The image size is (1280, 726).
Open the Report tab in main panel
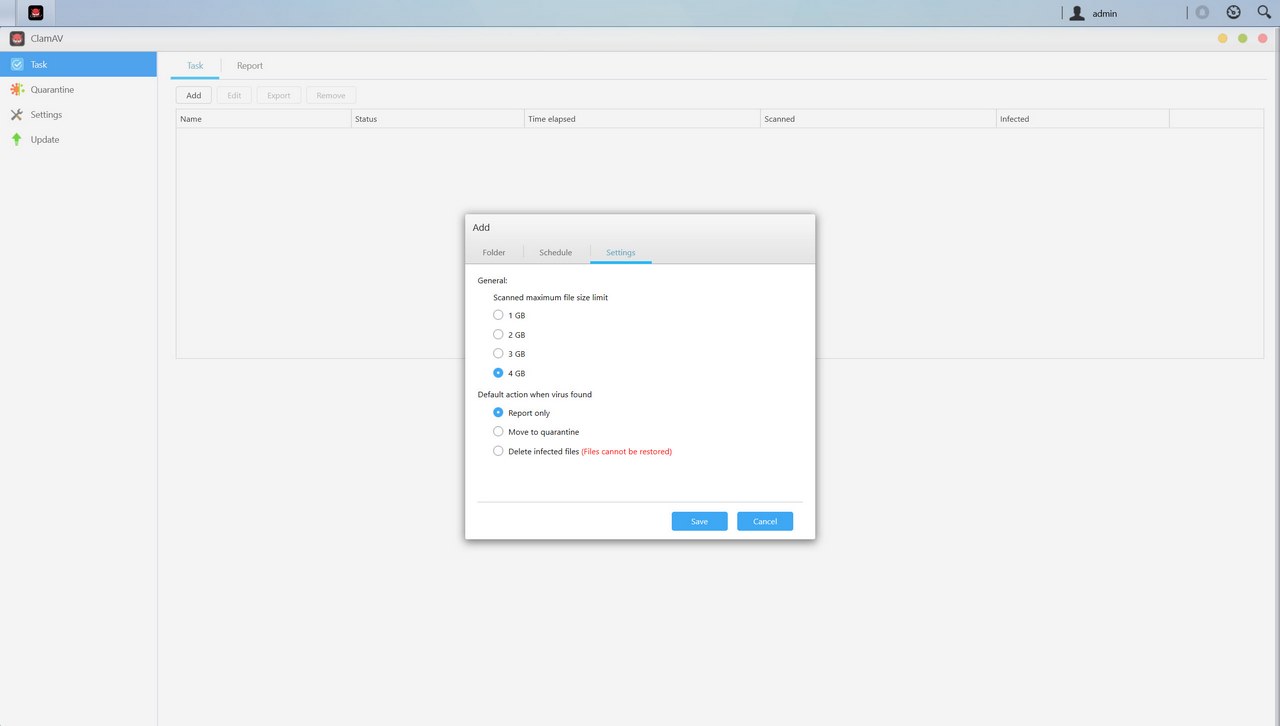tap(250, 66)
